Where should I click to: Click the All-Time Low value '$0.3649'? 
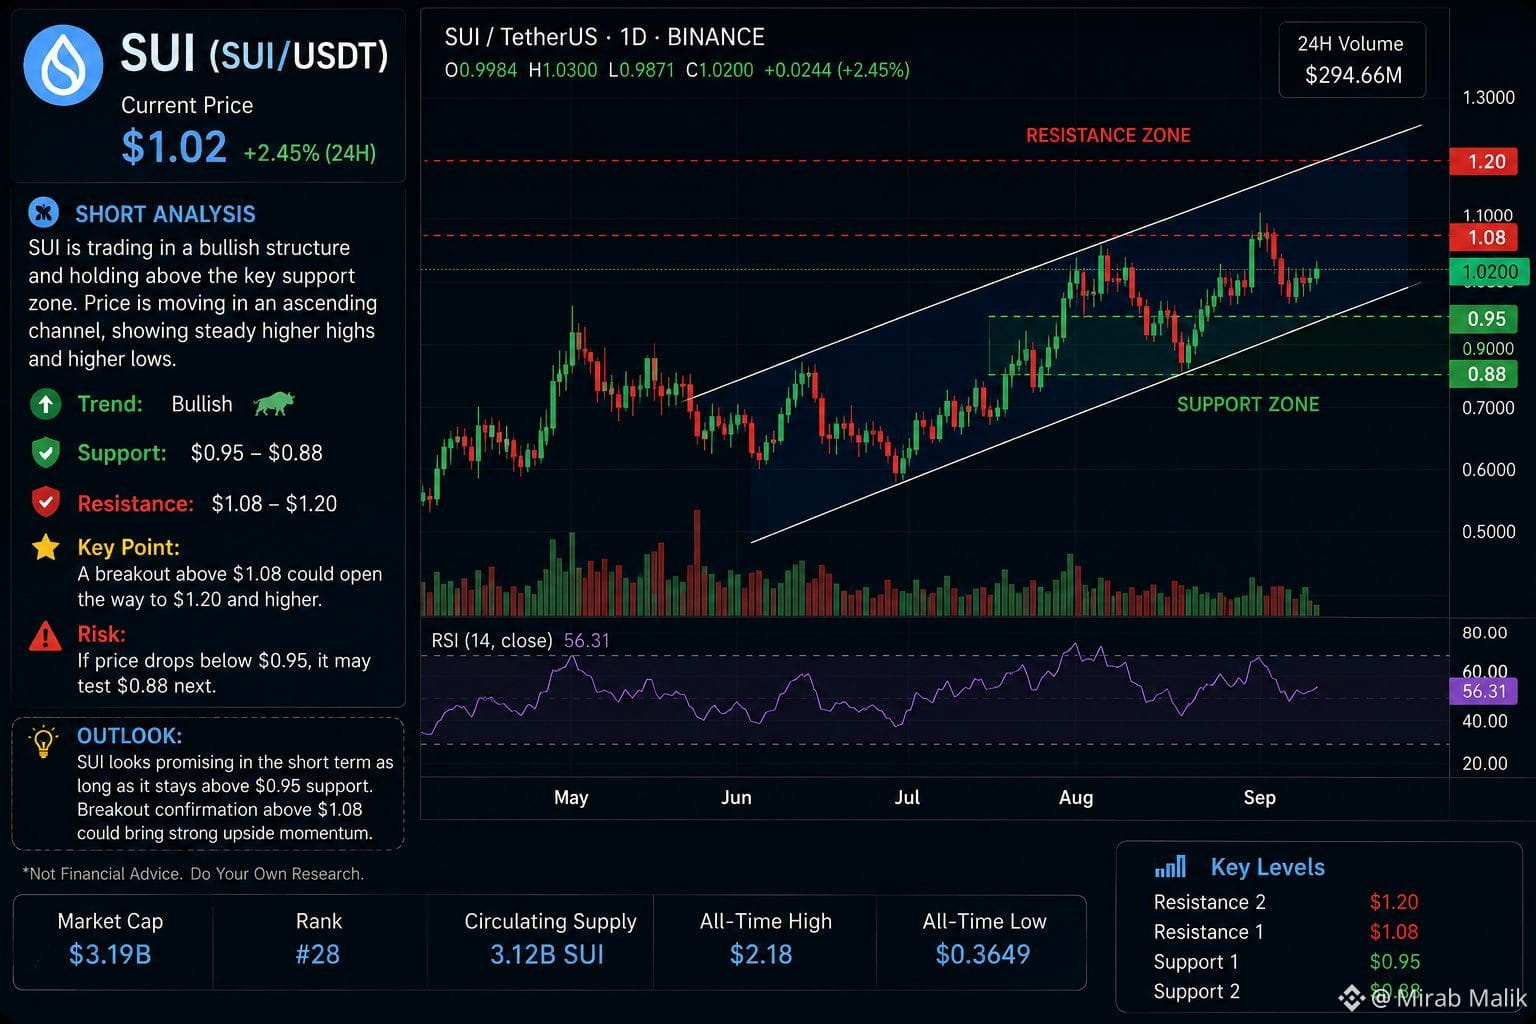pyautogui.click(x=983, y=955)
